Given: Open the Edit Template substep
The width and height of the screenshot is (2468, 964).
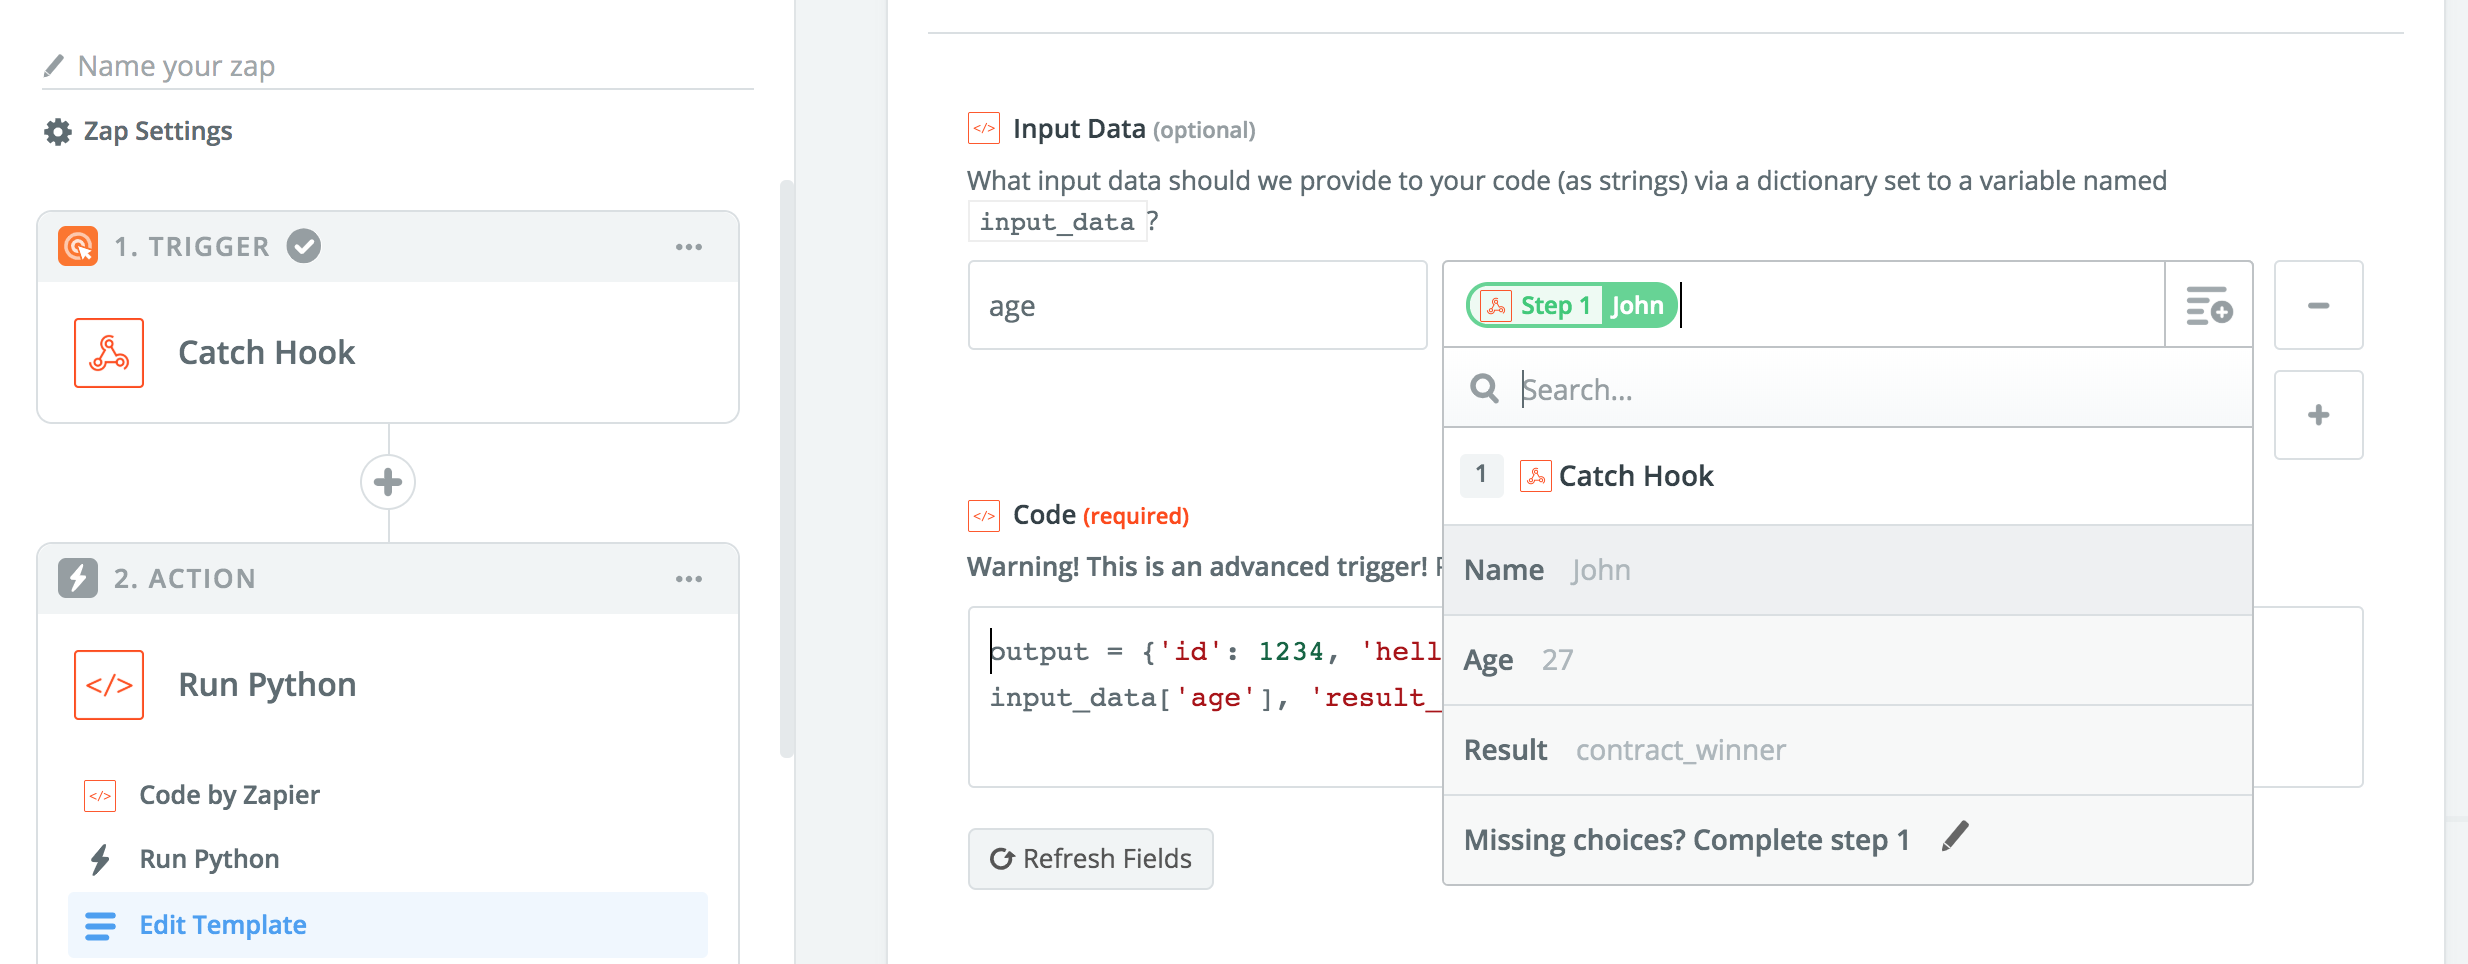Looking at the screenshot, I should [388, 925].
